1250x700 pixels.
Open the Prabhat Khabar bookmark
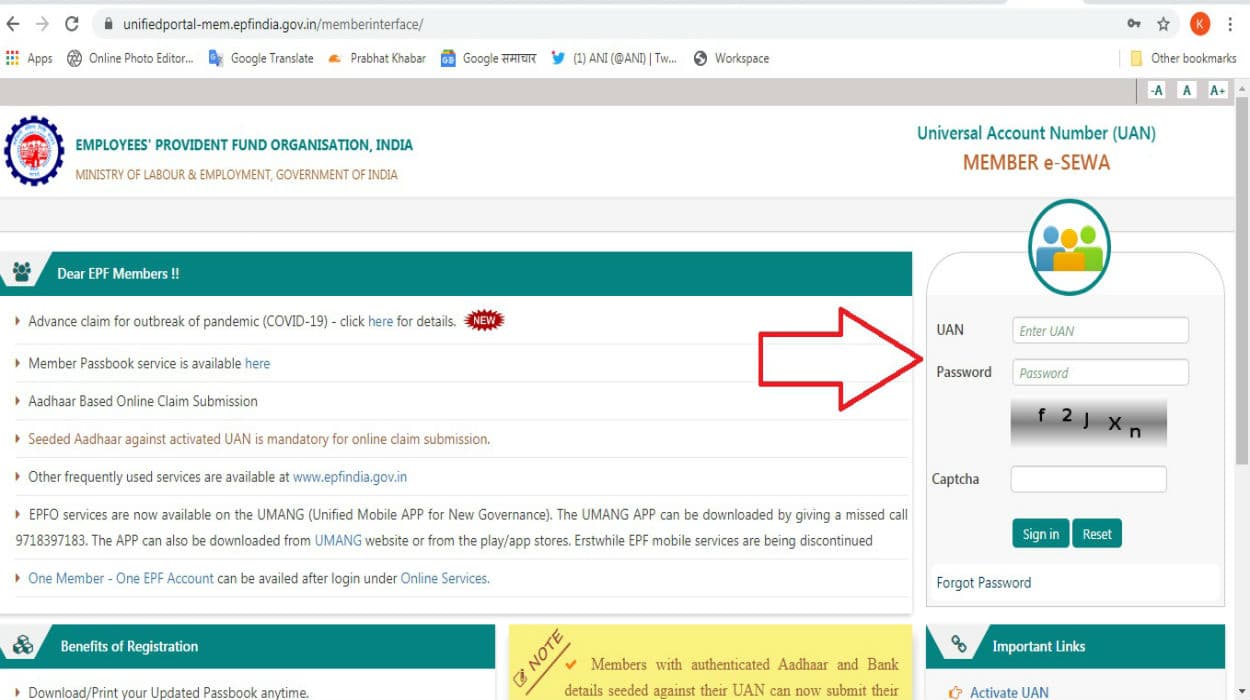pos(377,58)
